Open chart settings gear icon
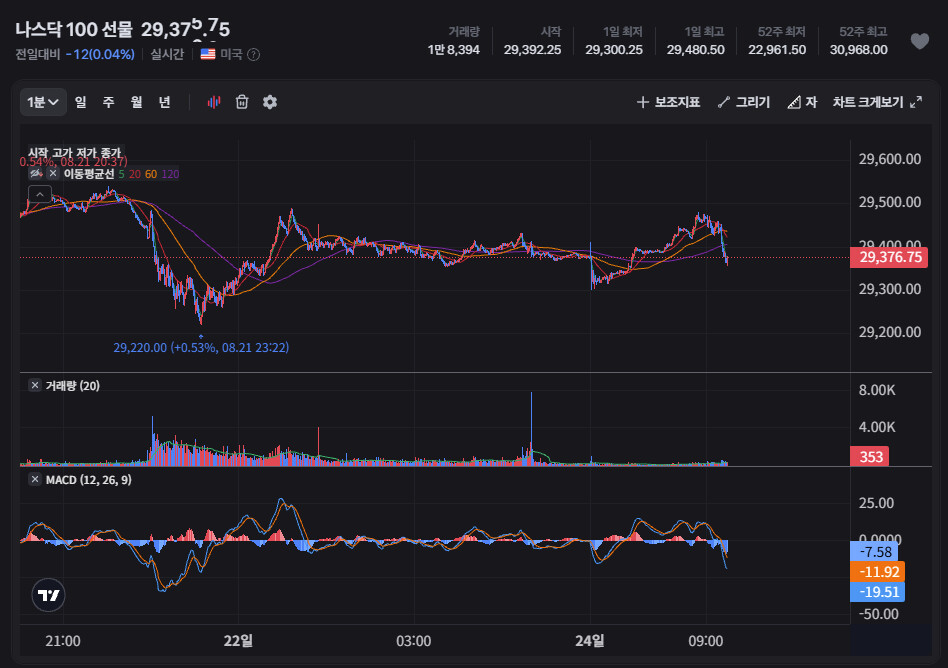Viewport: 948px width, 668px height. tap(270, 102)
